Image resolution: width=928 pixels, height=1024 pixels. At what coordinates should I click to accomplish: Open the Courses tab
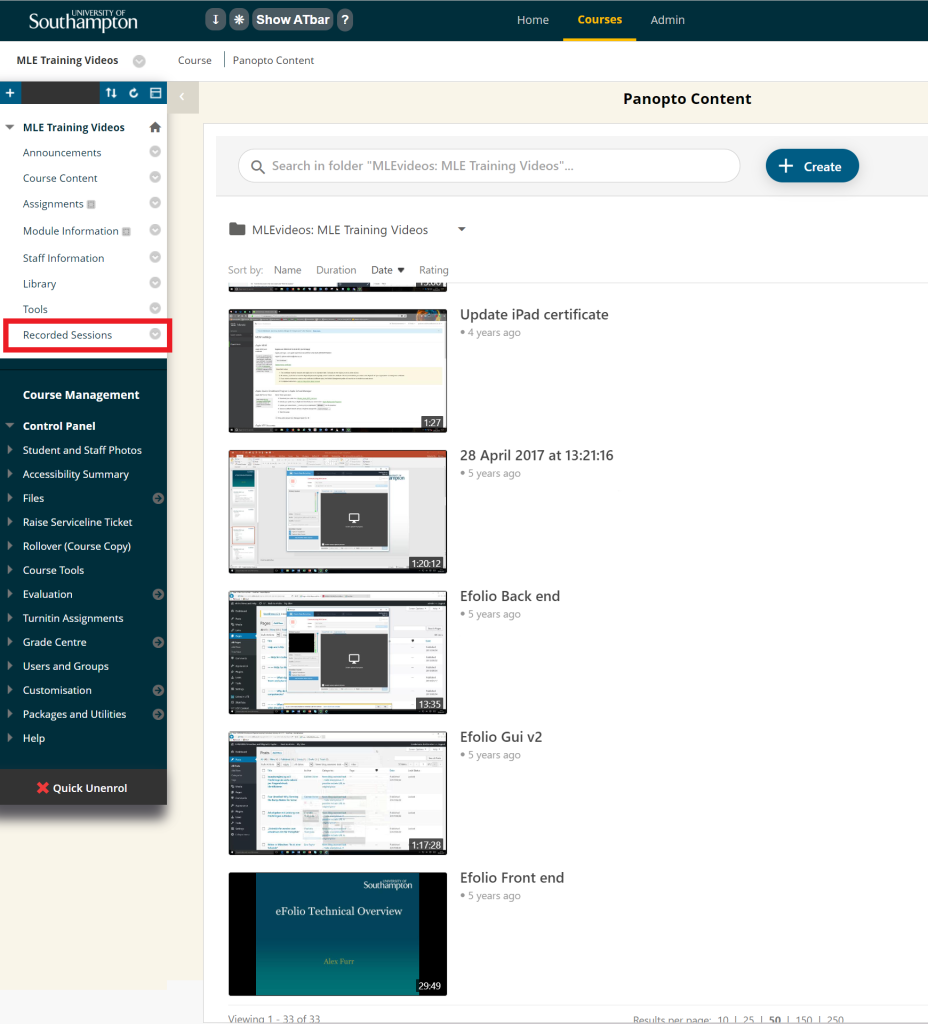[x=600, y=20]
